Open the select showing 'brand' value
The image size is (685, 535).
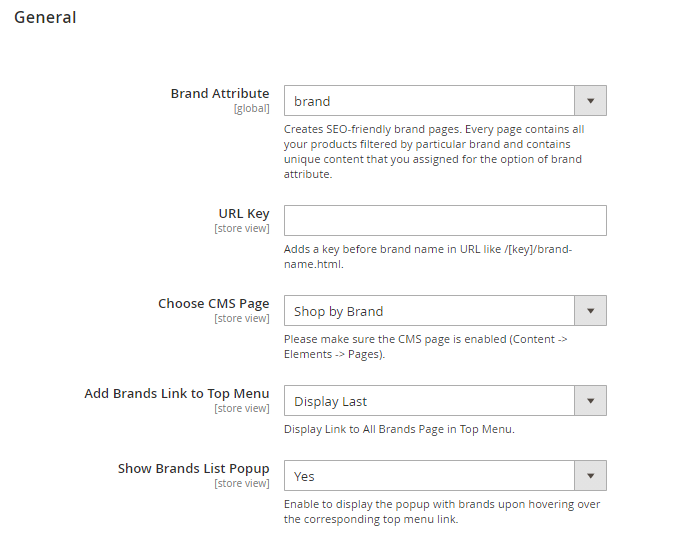tap(429, 101)
